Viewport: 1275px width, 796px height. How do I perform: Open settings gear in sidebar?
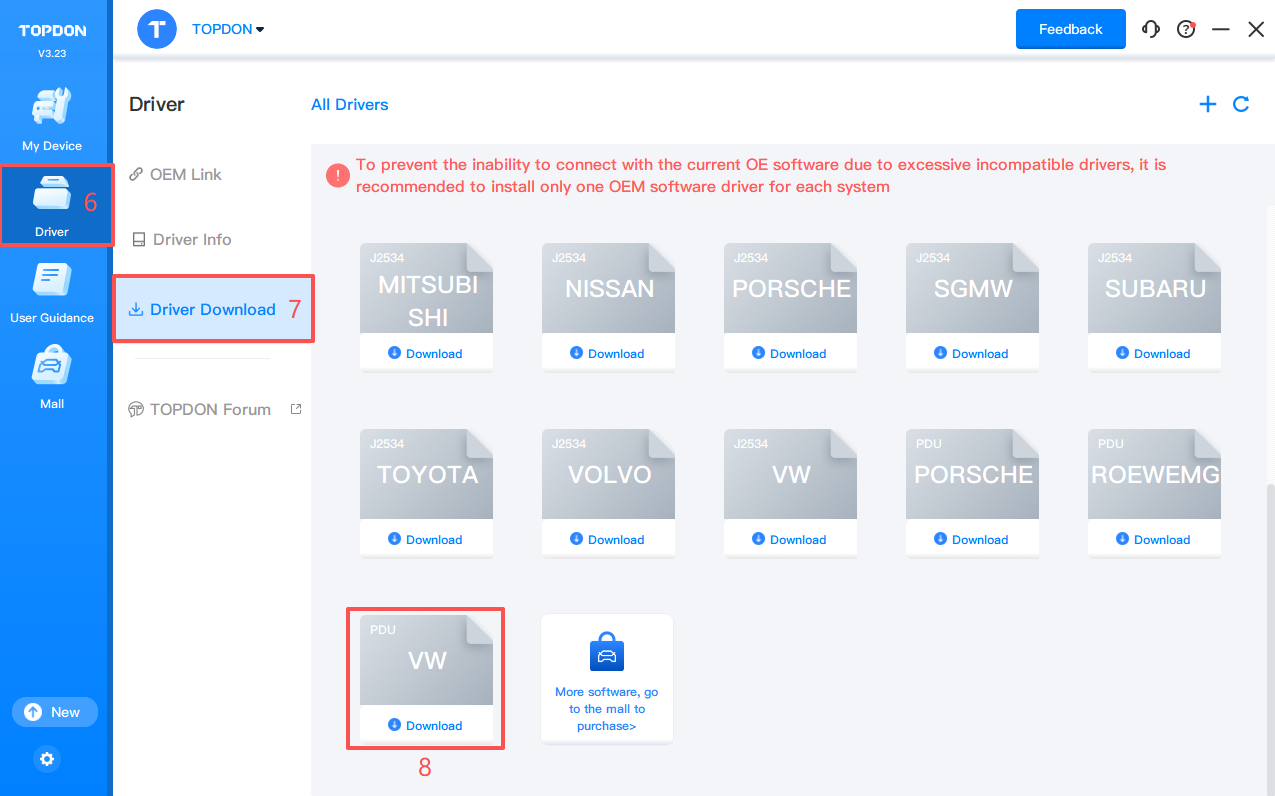pos(47,759)
